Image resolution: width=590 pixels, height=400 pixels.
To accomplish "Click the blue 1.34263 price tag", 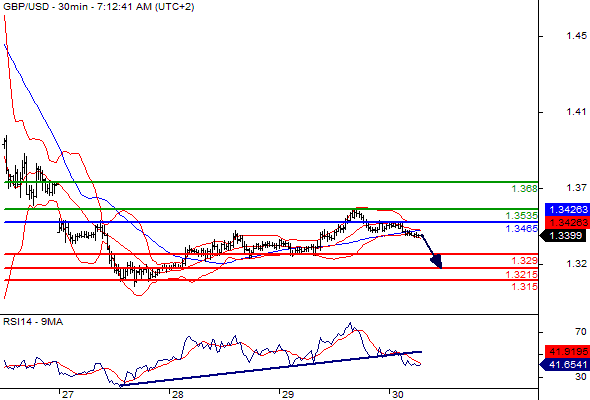I will pyautogui.click(x=567, y=209).
